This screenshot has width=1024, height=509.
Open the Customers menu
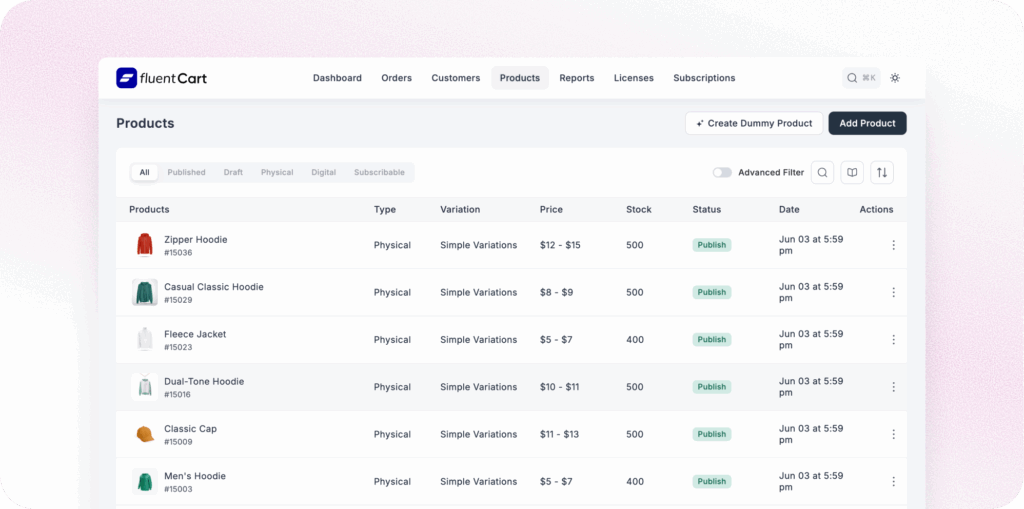[x=455, y=78]
